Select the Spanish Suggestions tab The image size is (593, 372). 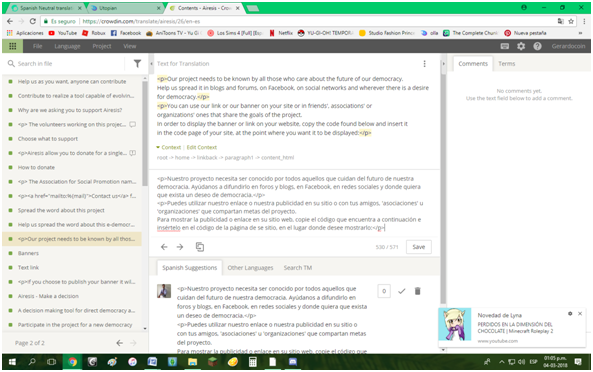click(x=189, y=268)
